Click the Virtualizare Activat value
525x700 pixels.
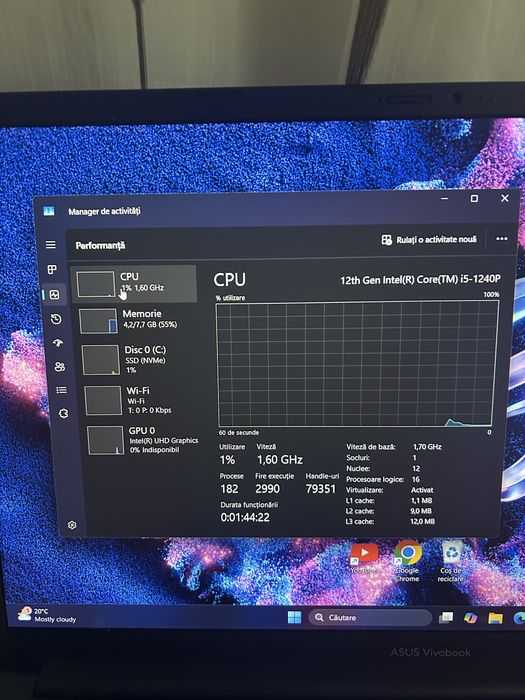pyautogui.click(x=422, y=490)
